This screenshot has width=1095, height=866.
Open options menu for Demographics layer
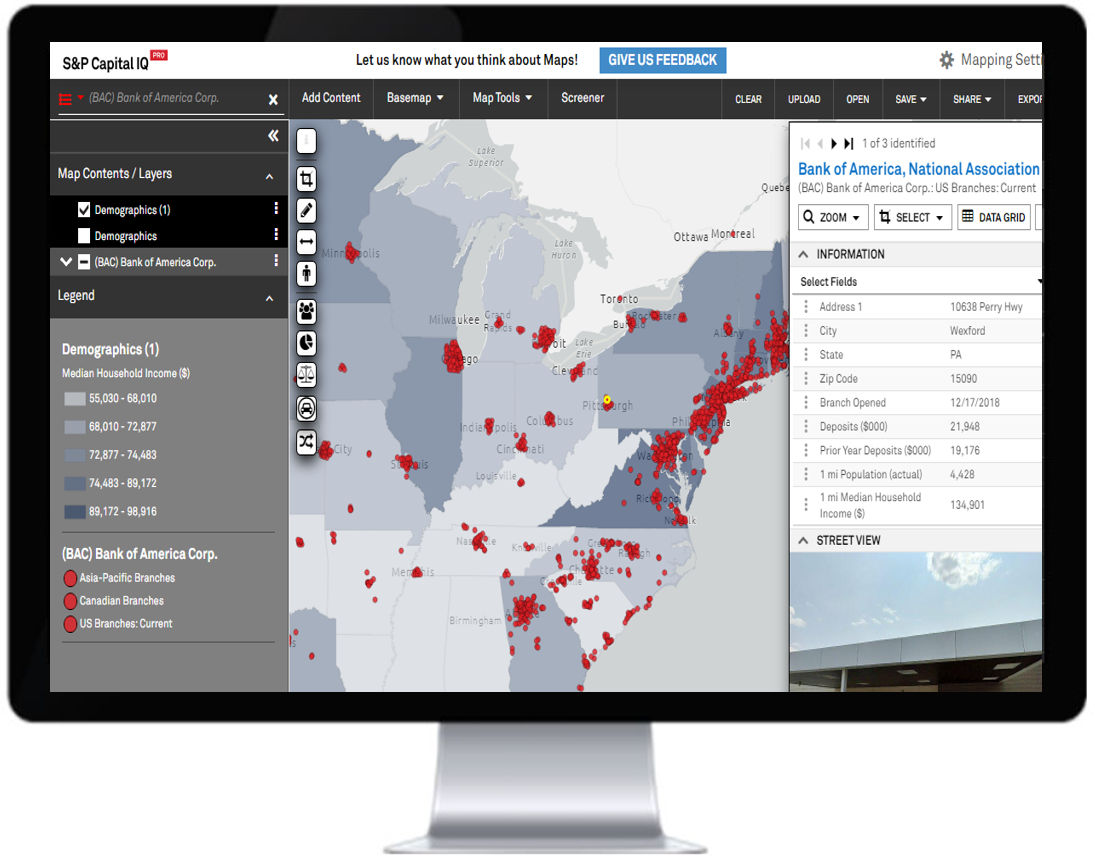(276, 234)
